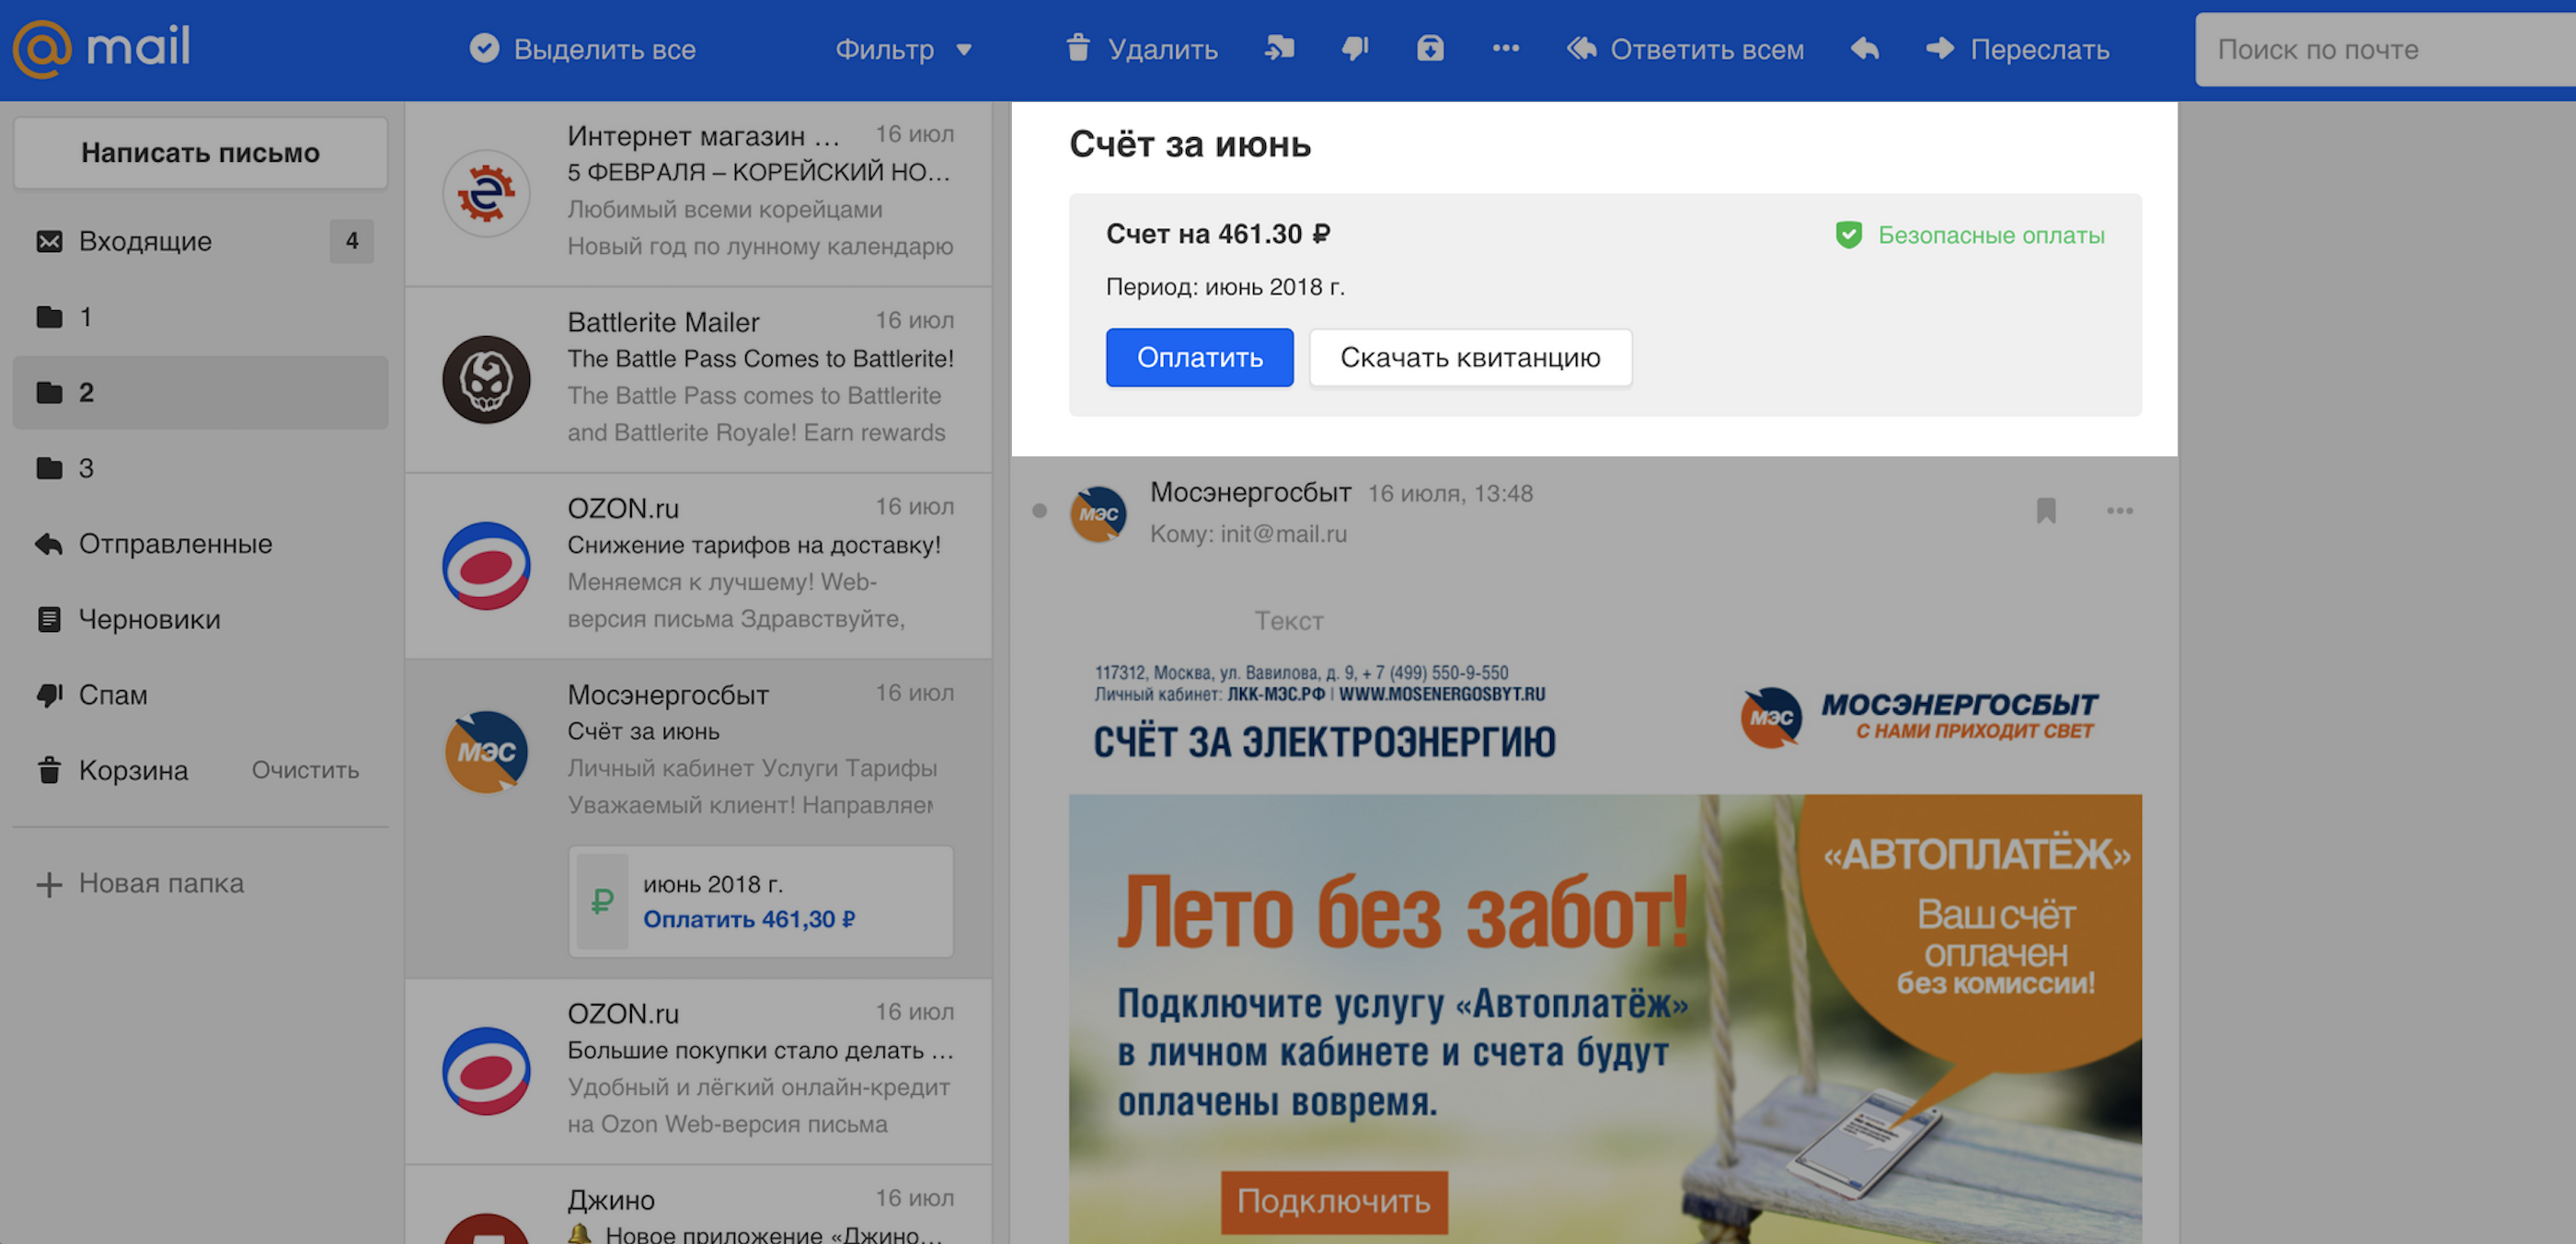This screenshot has width=2576, height=1244.
Task: Open the Интернет магазин email
Action: coord(698,193)
